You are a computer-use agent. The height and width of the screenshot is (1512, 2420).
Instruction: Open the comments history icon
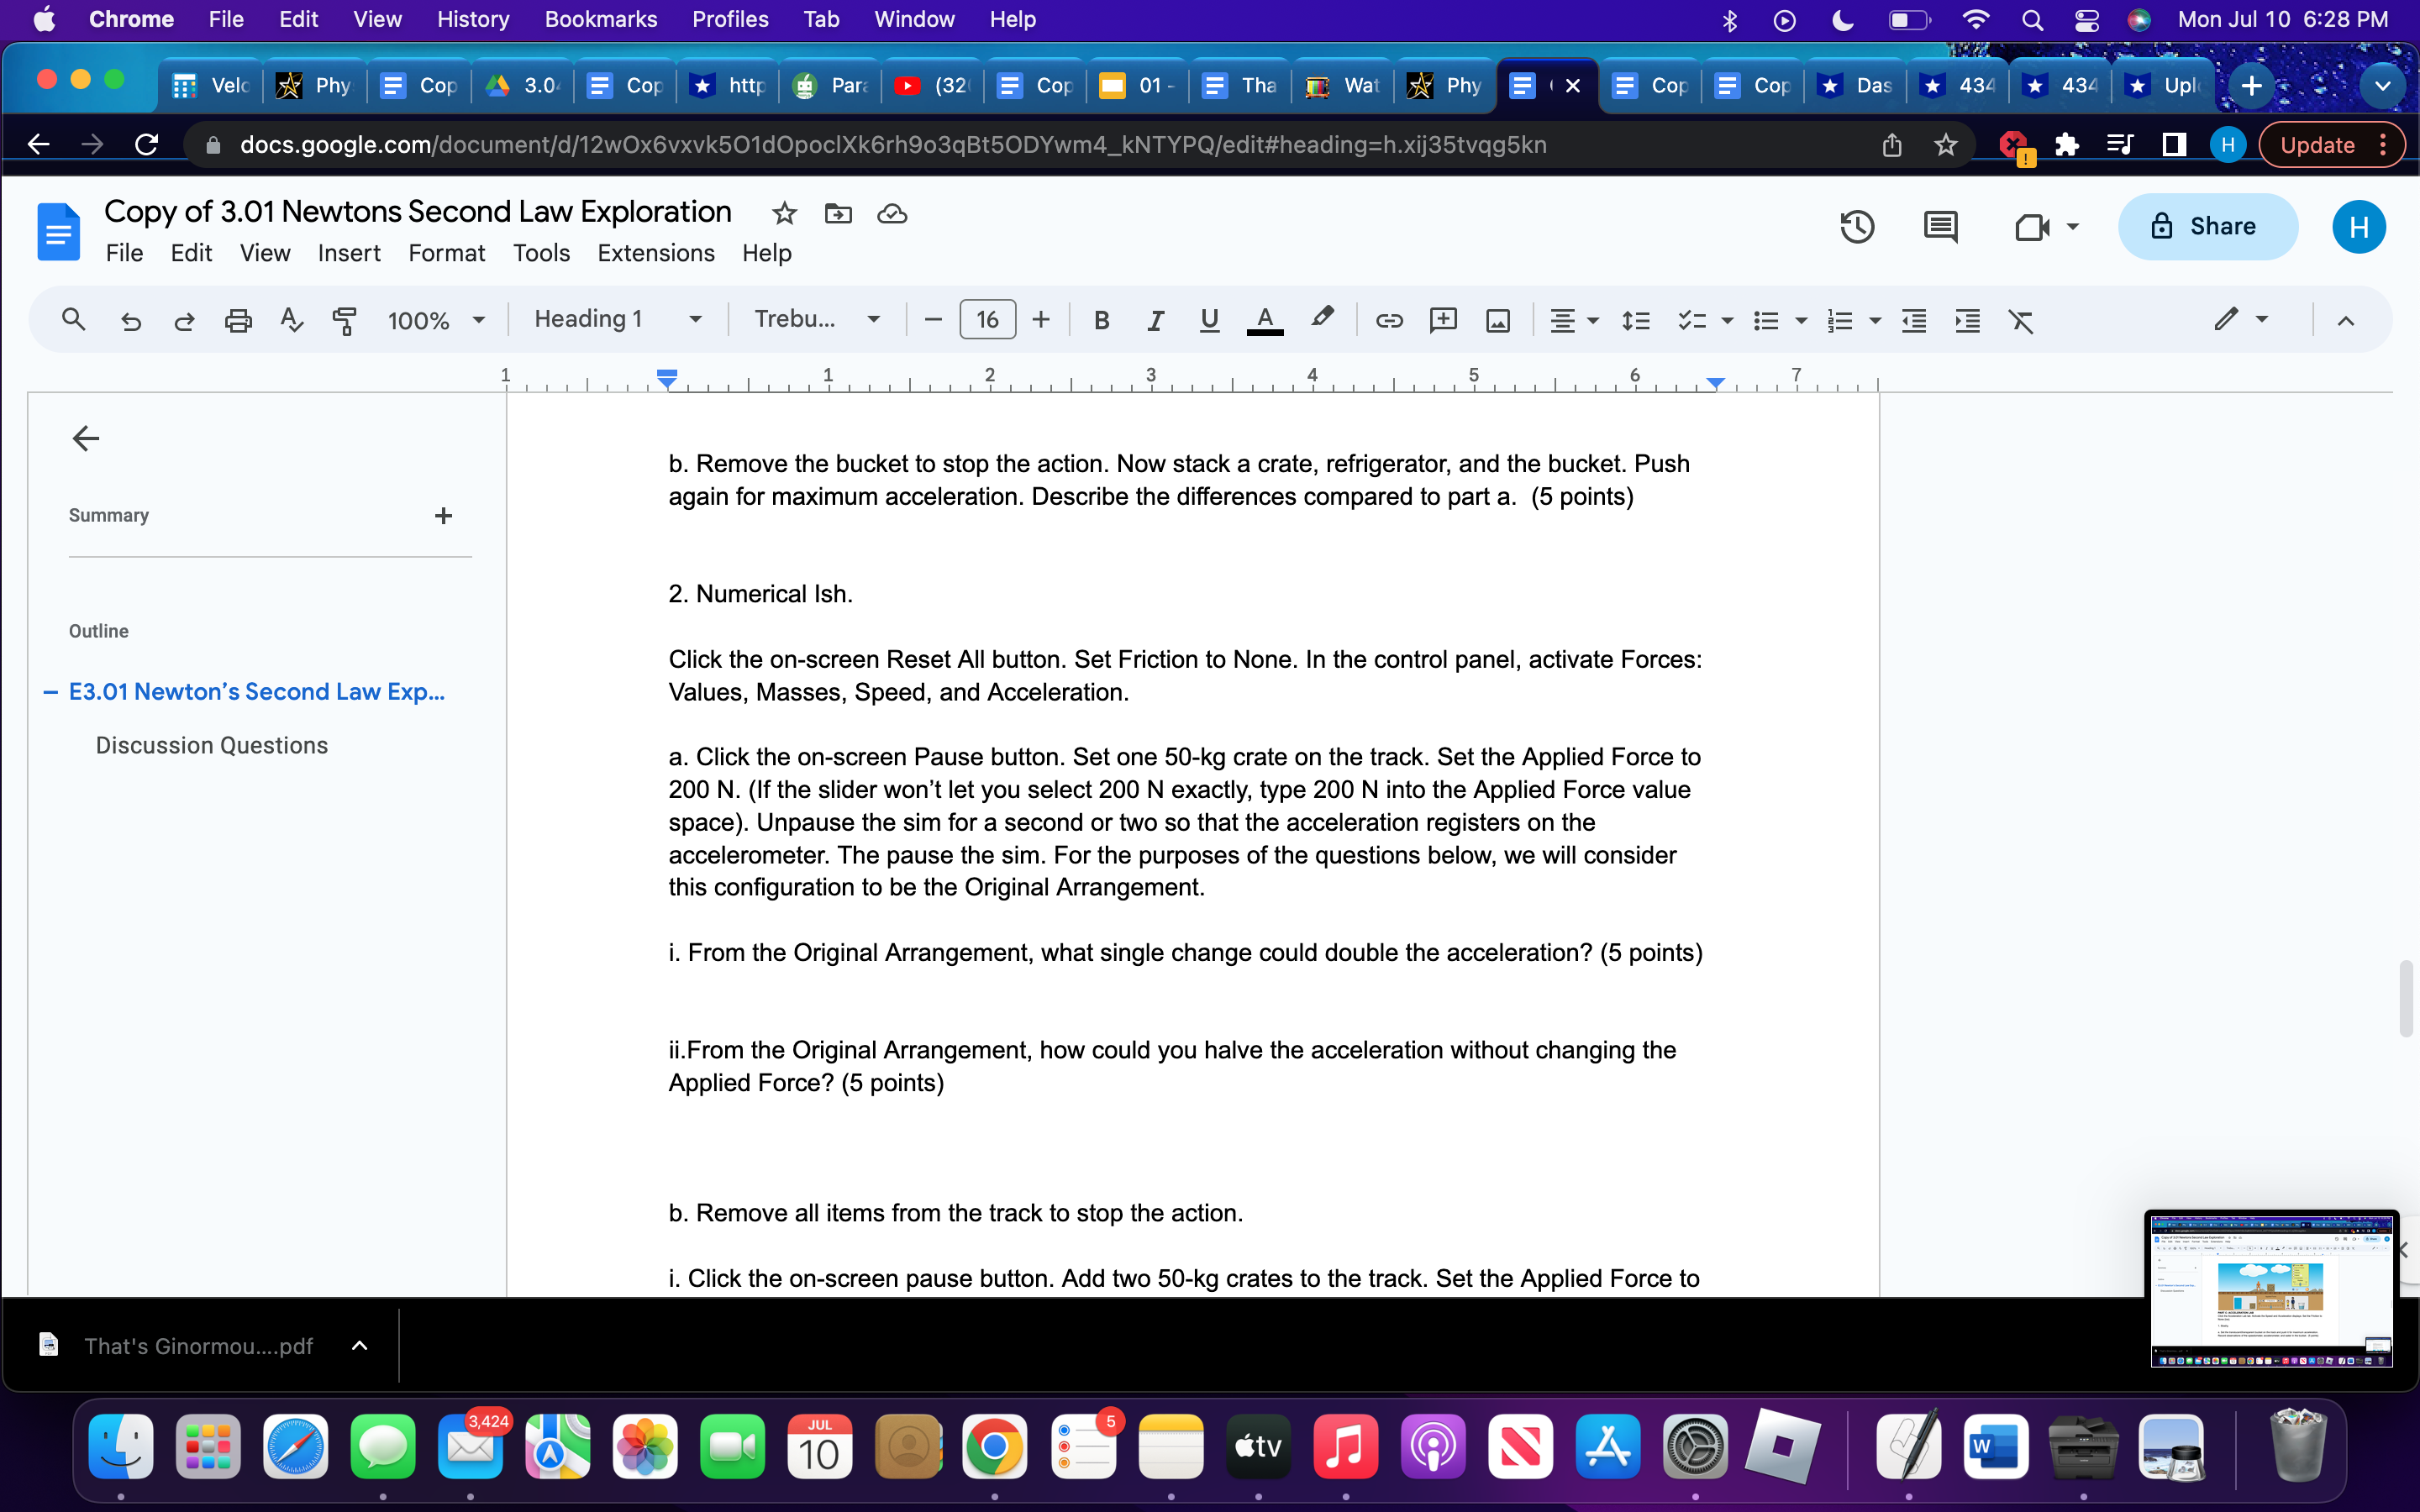pyautogui.click(x=1940, y=227)
